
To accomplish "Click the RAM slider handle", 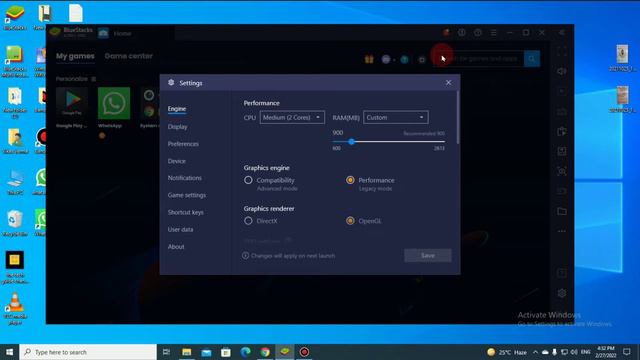I will click(x=351, y=142).
